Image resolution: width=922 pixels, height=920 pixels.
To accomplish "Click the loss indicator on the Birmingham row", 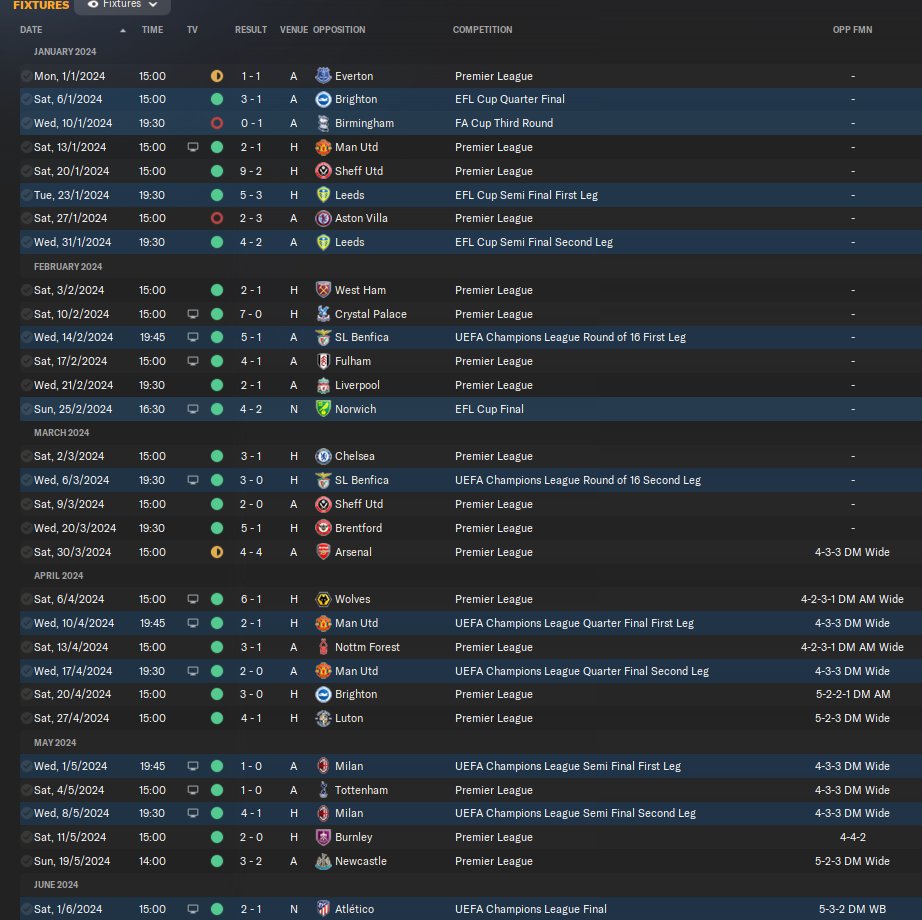I will (217, 123).
